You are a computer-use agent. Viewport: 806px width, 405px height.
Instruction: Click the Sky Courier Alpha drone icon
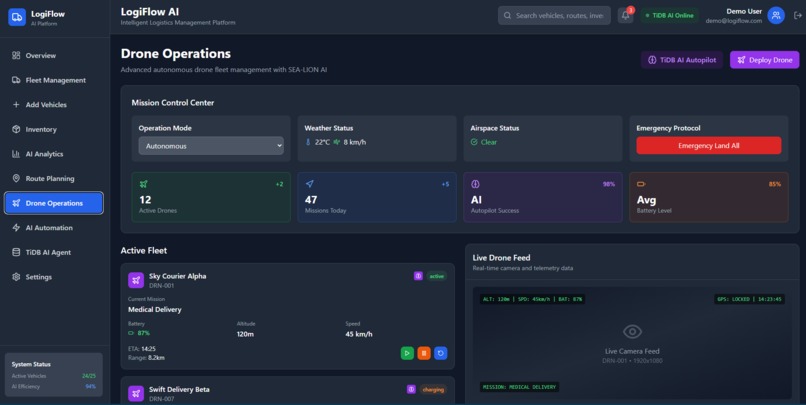(x=136, y=280)
